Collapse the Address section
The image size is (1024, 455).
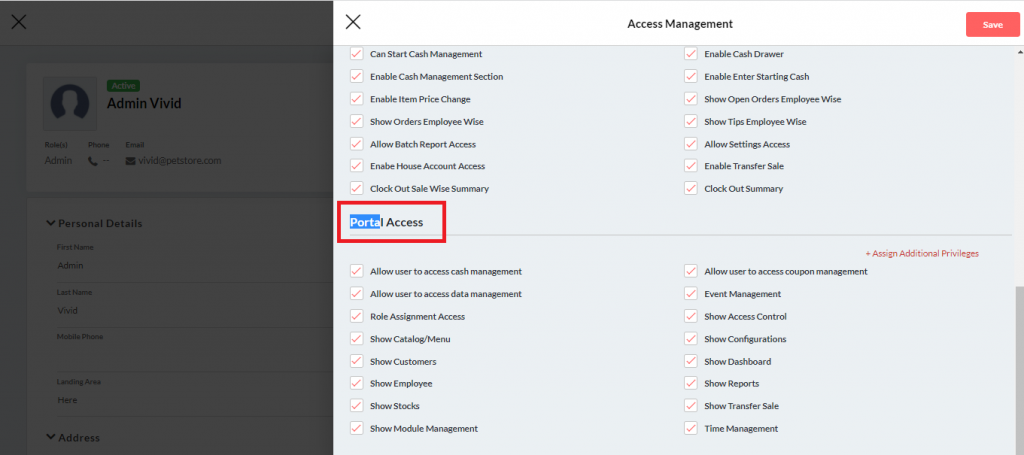pyautogui.click(x=51, y=437)
